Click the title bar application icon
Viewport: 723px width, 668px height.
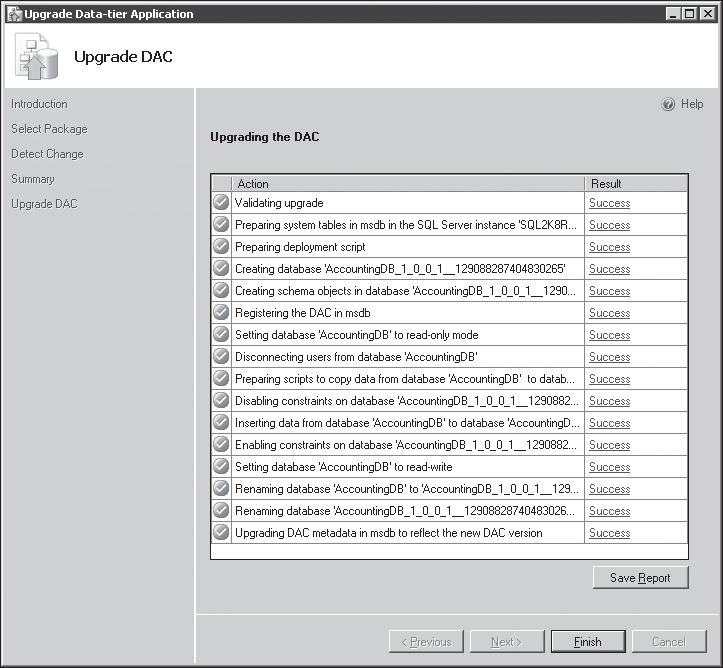[x=14, y=14]
